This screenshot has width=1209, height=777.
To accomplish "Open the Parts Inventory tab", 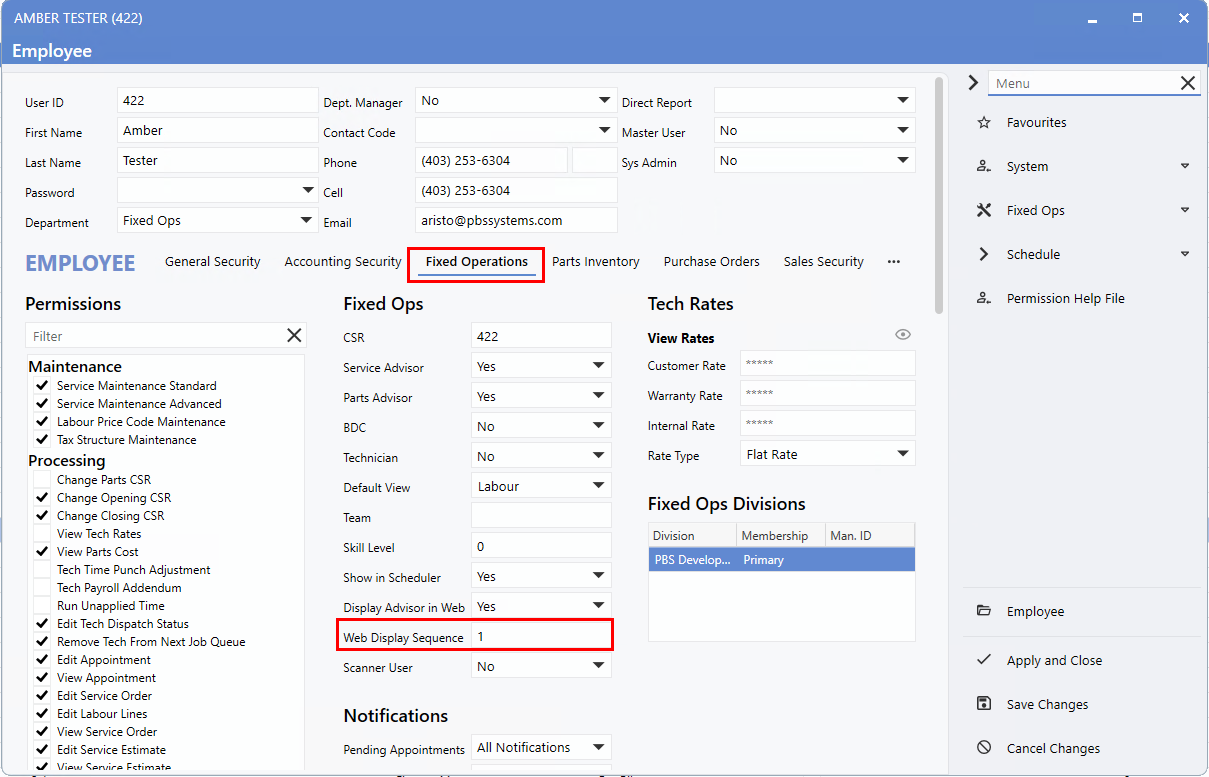I will pos(595,262).
